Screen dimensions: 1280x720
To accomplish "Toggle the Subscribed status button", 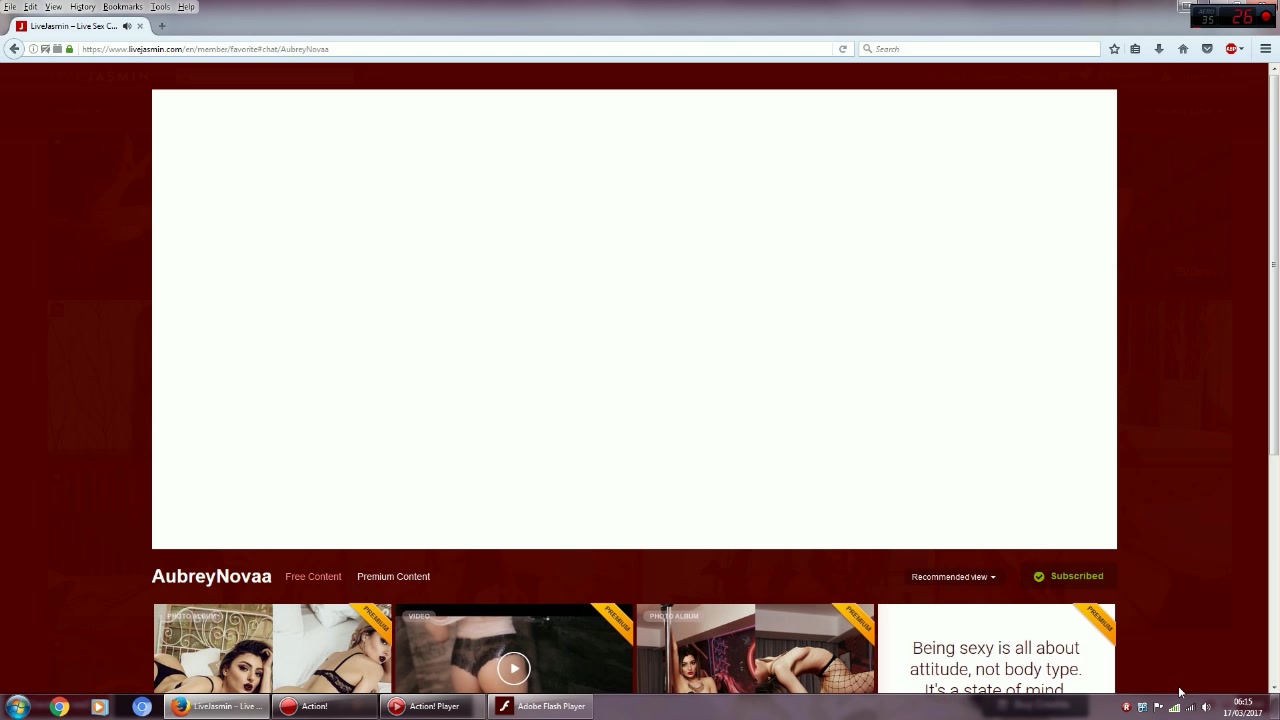I will pyautogui.click(x=1068, y=576).
